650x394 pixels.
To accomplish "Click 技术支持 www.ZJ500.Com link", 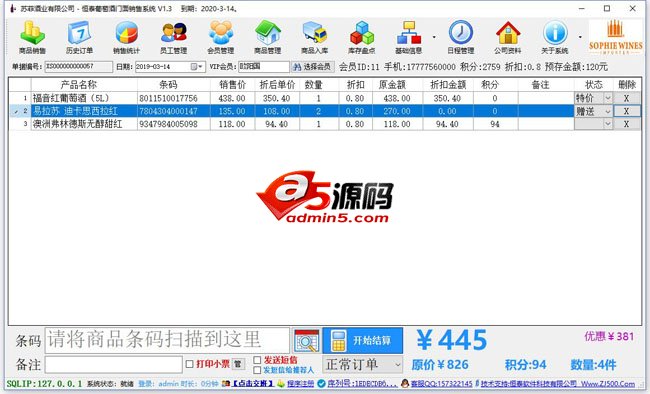I will [x=558, y=384].
